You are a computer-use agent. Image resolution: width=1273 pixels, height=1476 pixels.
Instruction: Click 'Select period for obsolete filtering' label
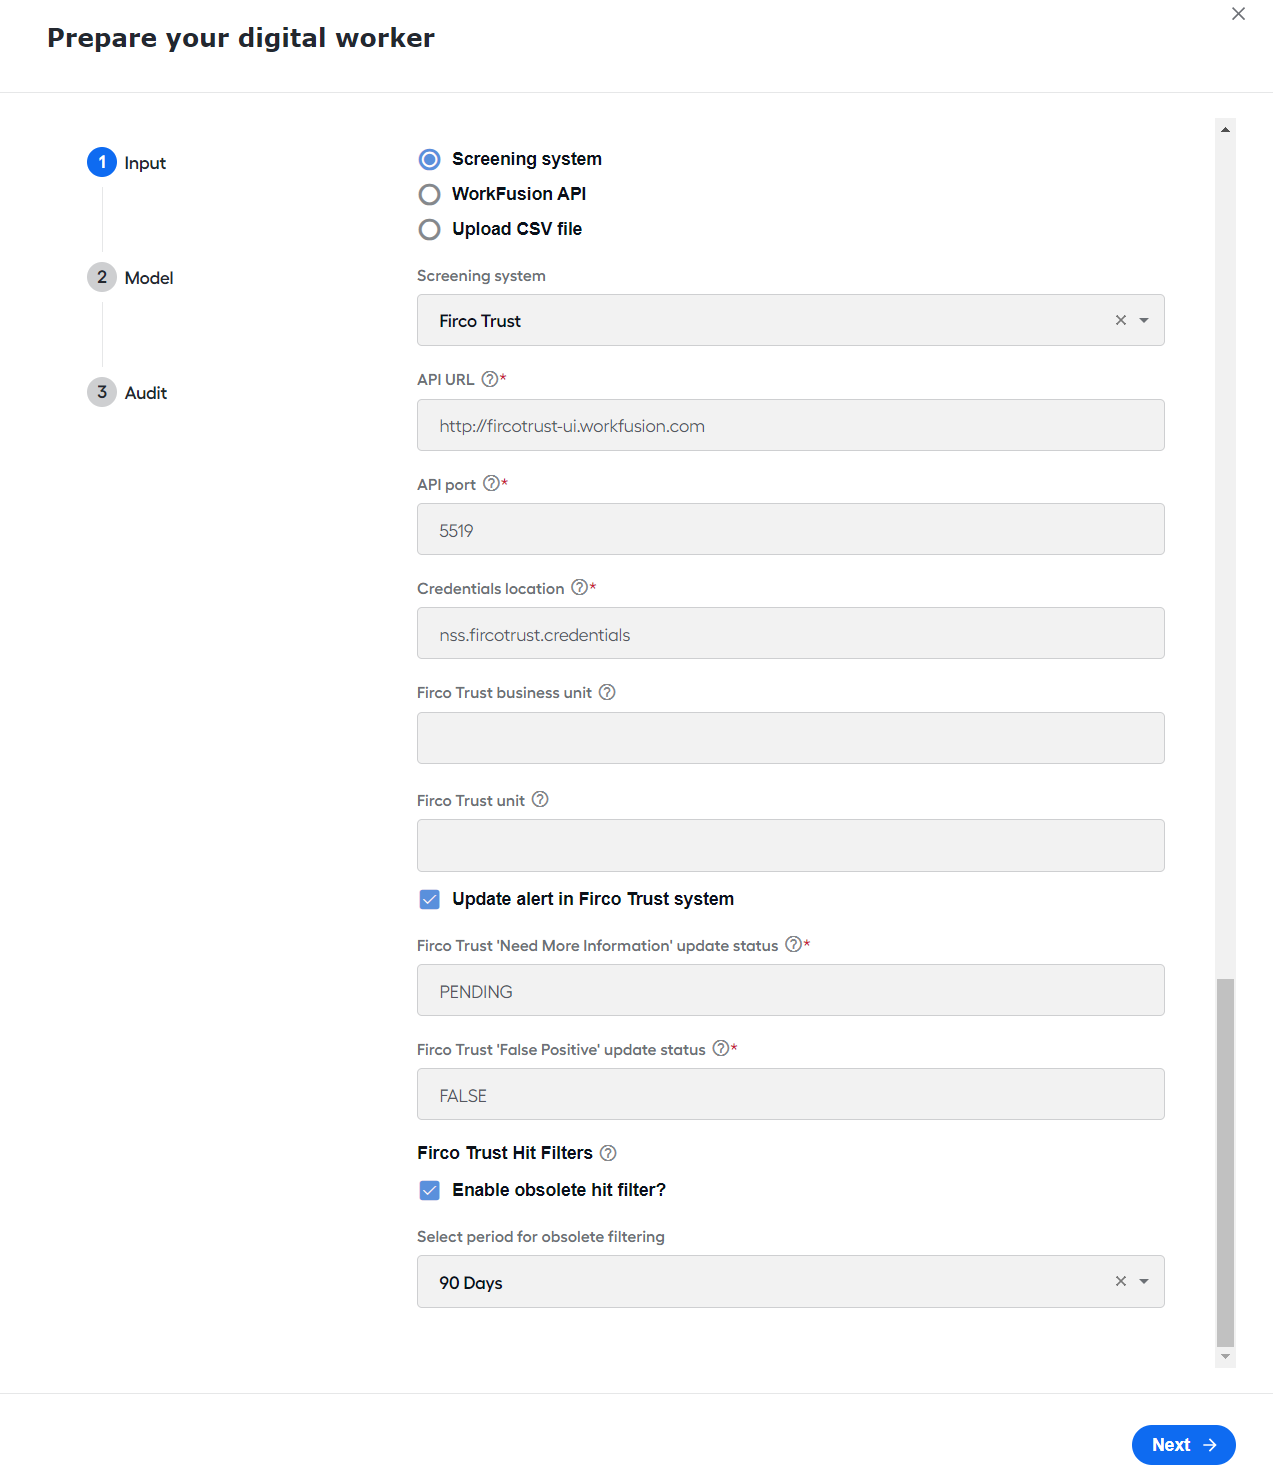click(541, 1237)
